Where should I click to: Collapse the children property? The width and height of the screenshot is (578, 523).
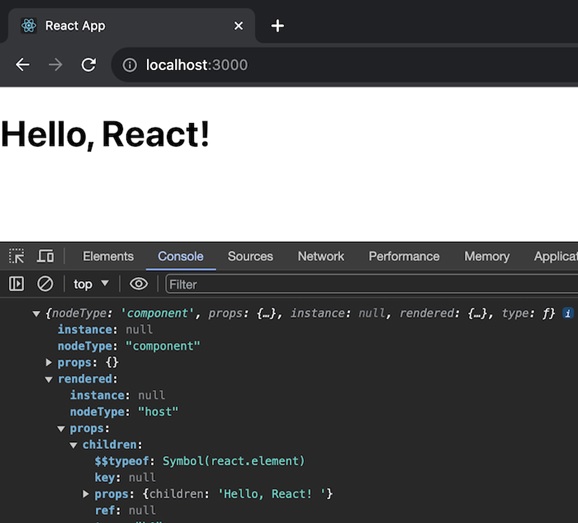tap(73, 445)
